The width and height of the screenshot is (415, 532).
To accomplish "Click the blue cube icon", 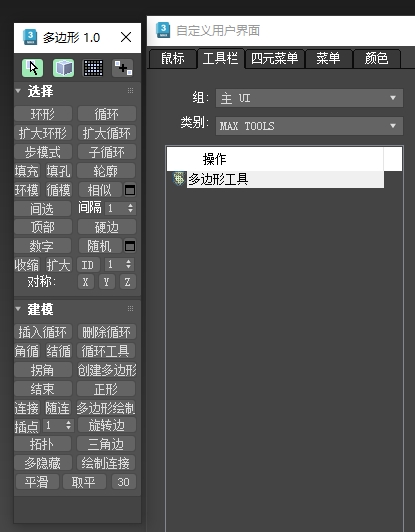I will tap(63, 68).
